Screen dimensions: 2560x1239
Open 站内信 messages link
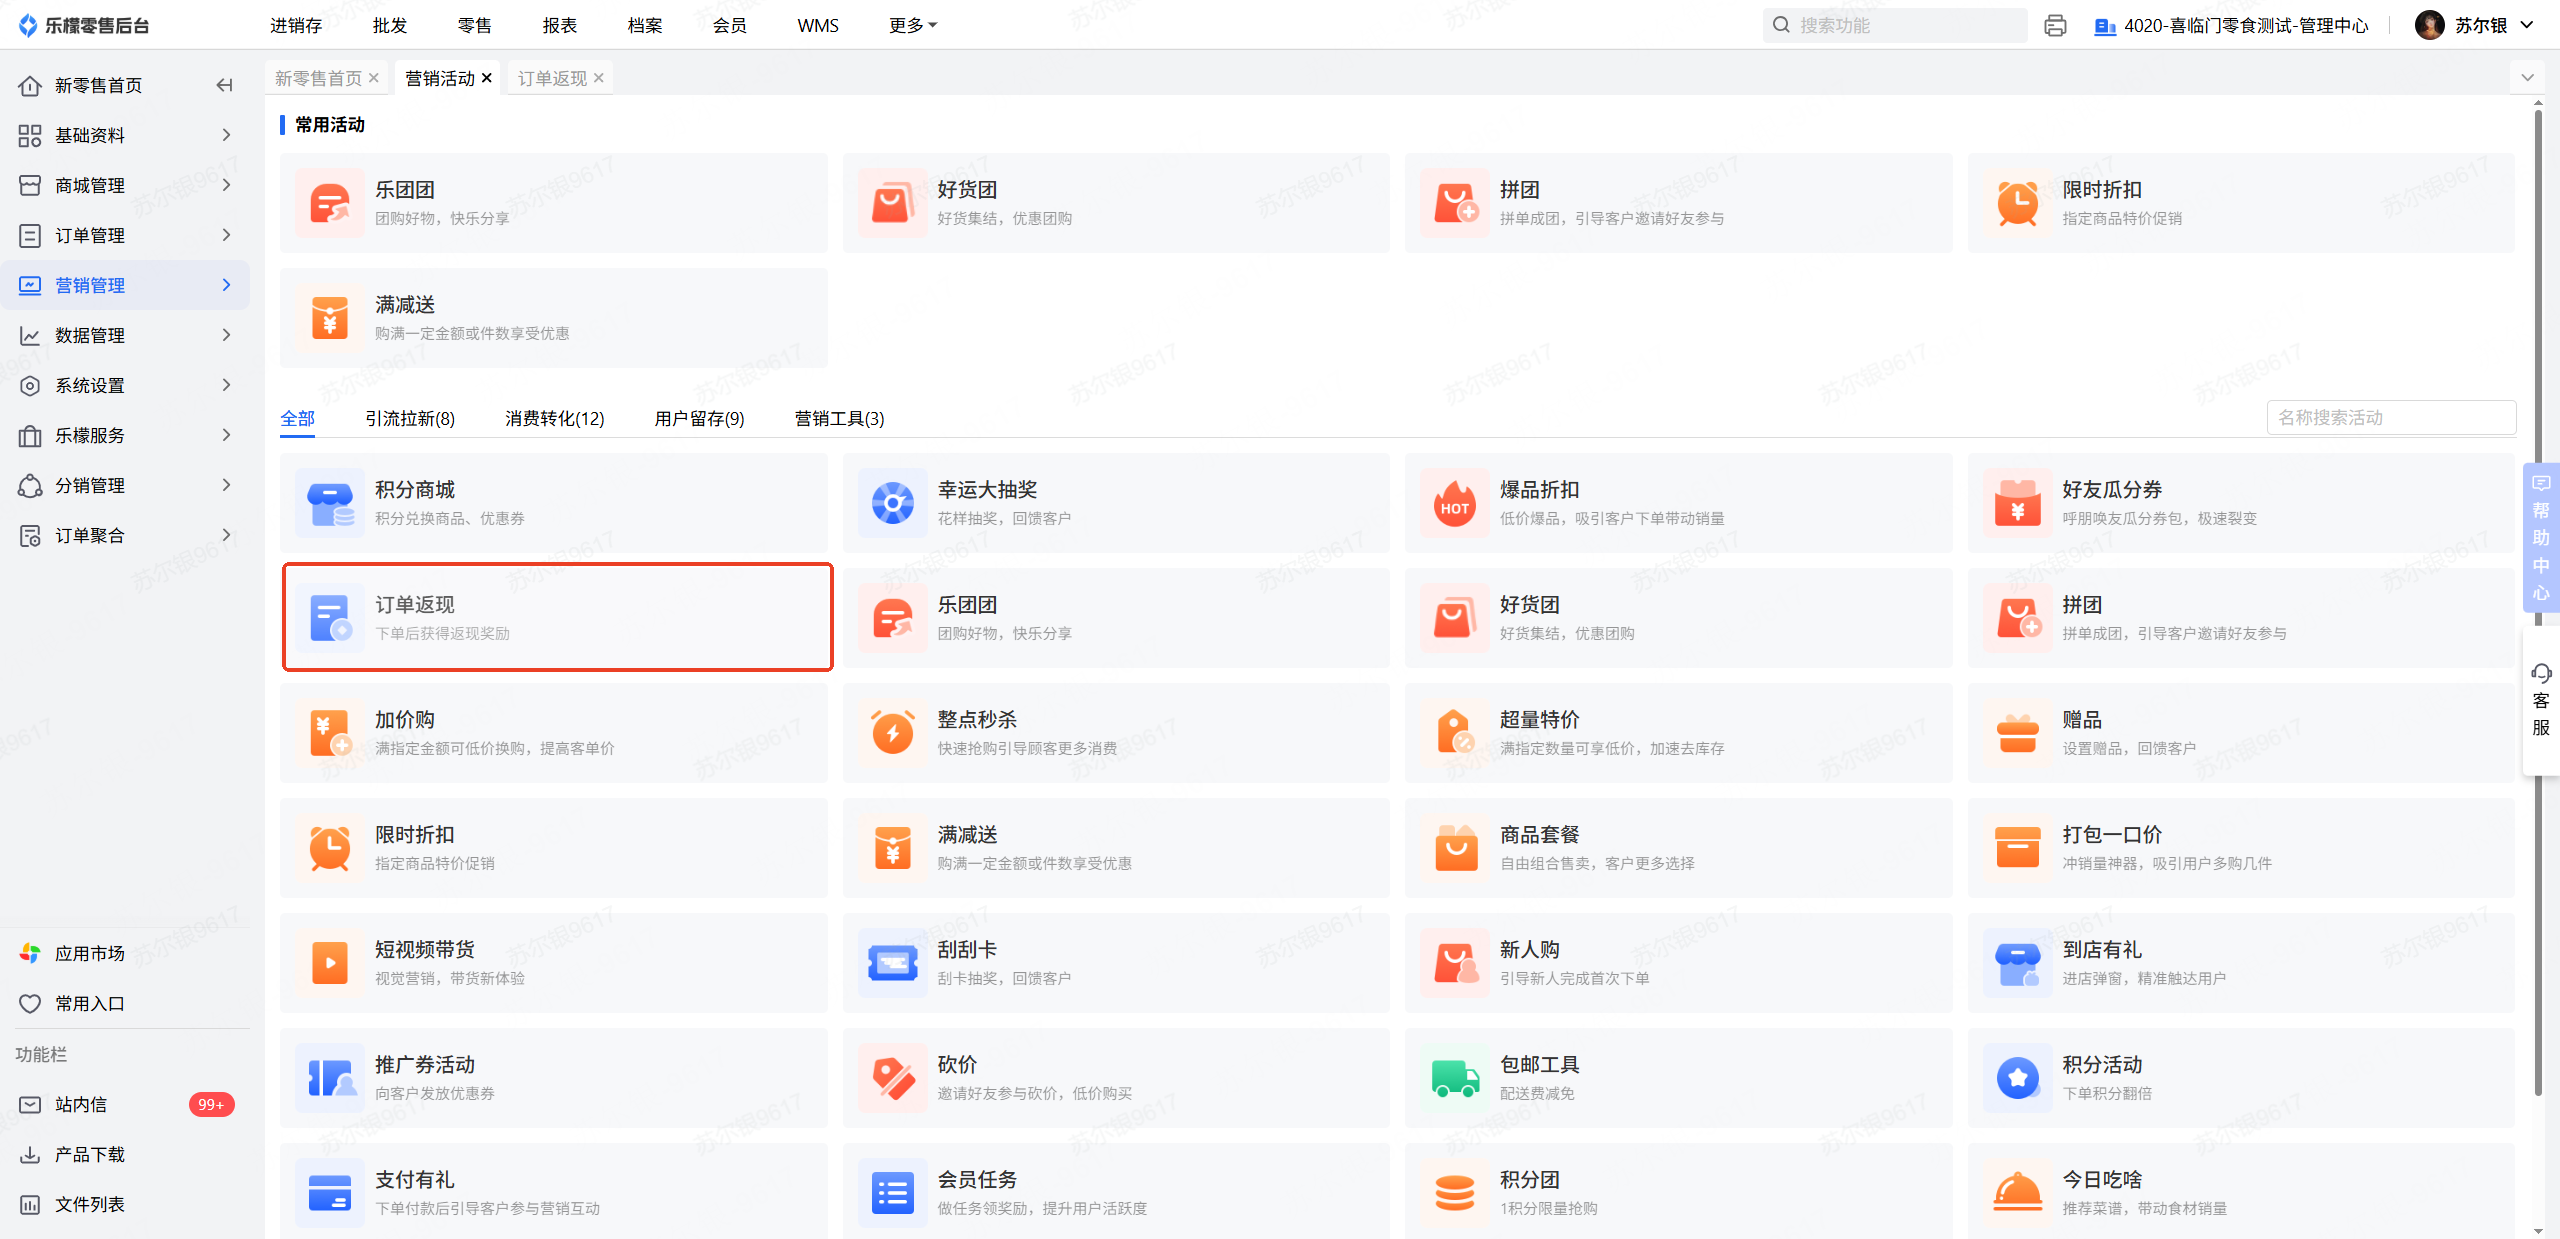80,1104
